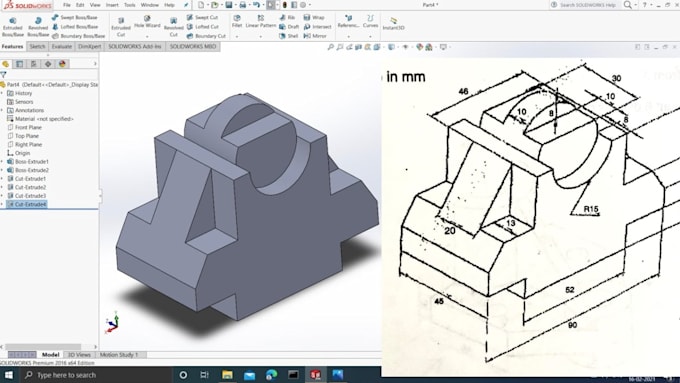Screen dimensions: 680x383
Task: Select the Mirror tool
Action: pos(315,36)
